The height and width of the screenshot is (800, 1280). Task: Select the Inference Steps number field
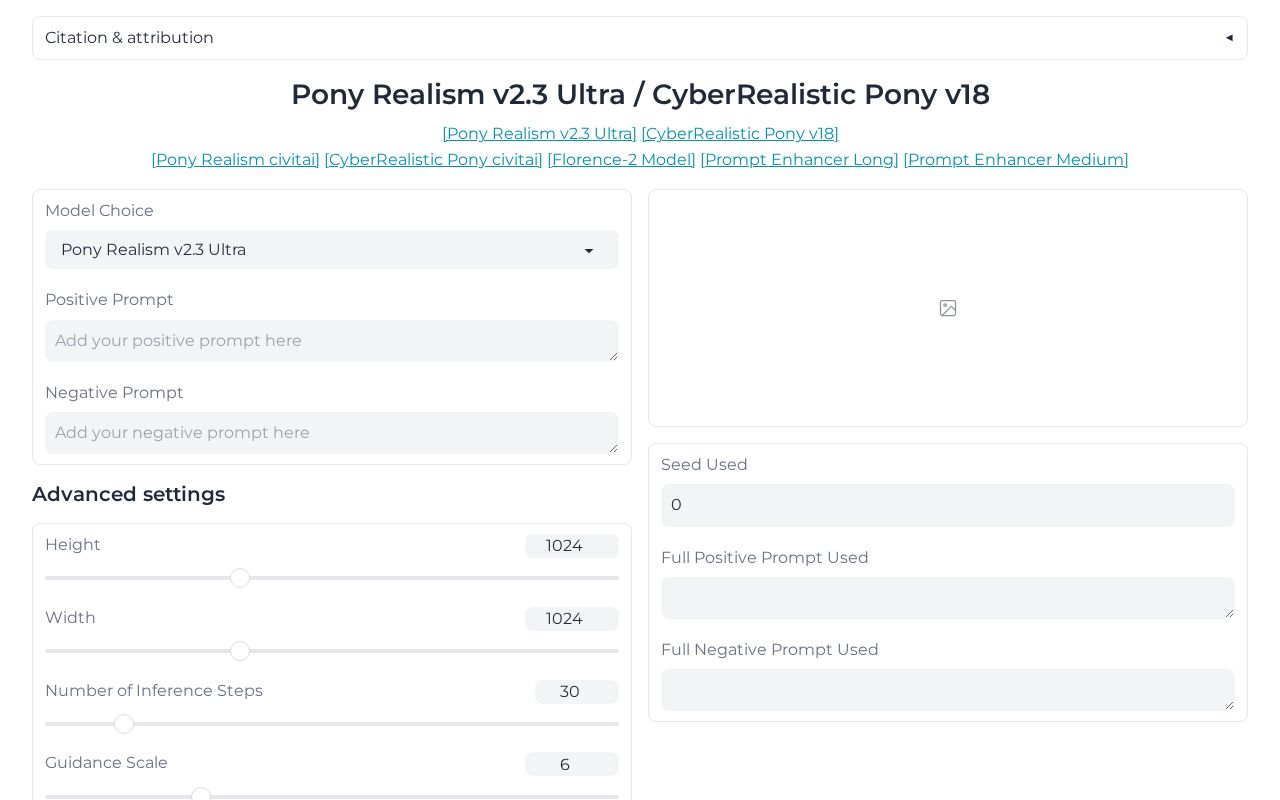[577, 692]
